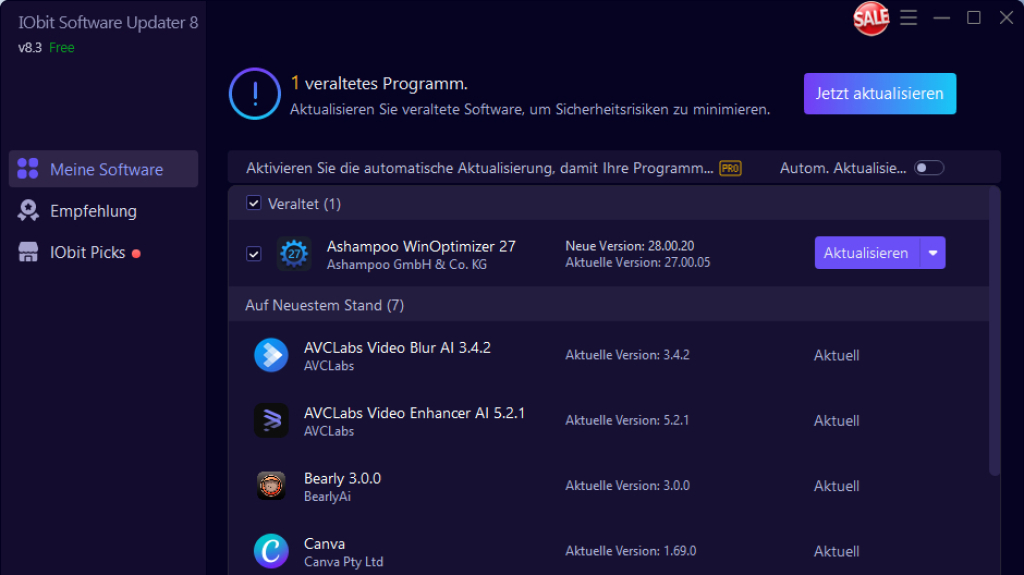Click the AVCLabs Video Enhancer AI icon
Viewport: 1024px width, 575px height.
click(271, 420)
